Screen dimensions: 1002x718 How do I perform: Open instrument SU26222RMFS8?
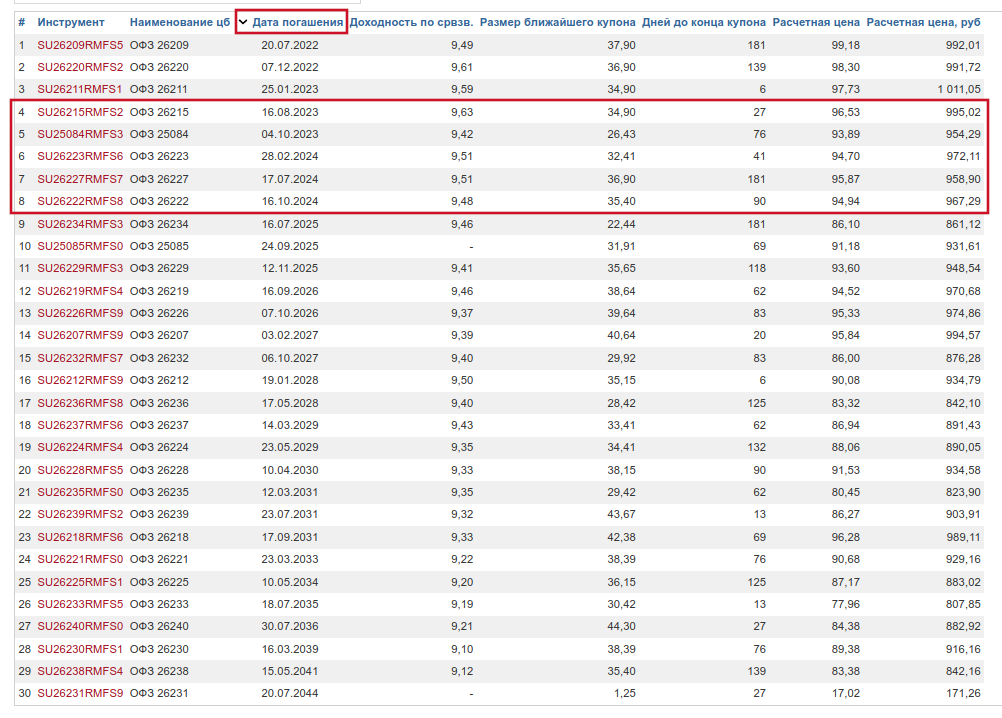click(x=80, y=201)
